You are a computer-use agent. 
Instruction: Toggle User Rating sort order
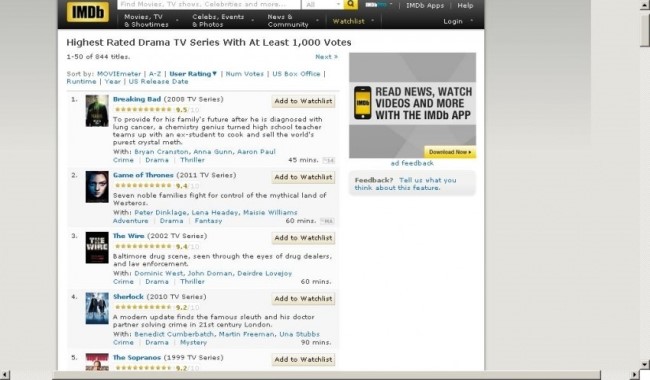[193, 74]
